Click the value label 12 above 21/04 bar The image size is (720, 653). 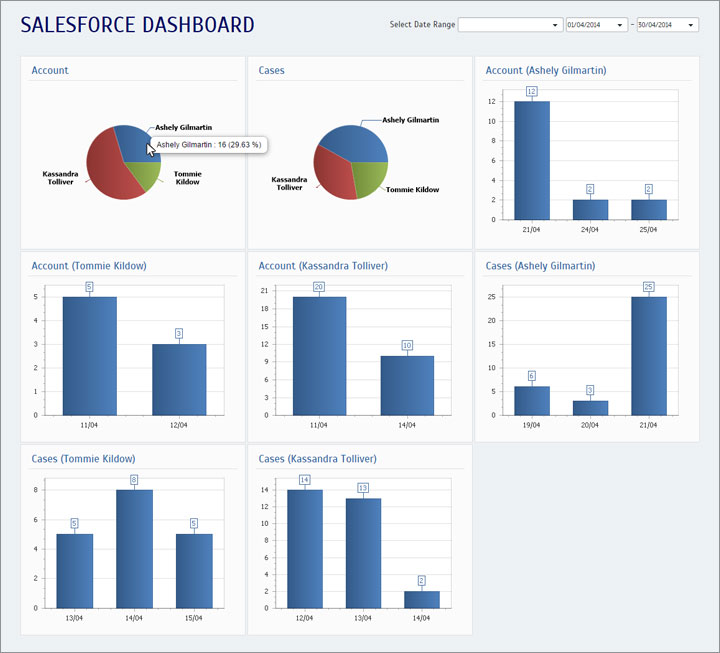(x=532, y=91)
